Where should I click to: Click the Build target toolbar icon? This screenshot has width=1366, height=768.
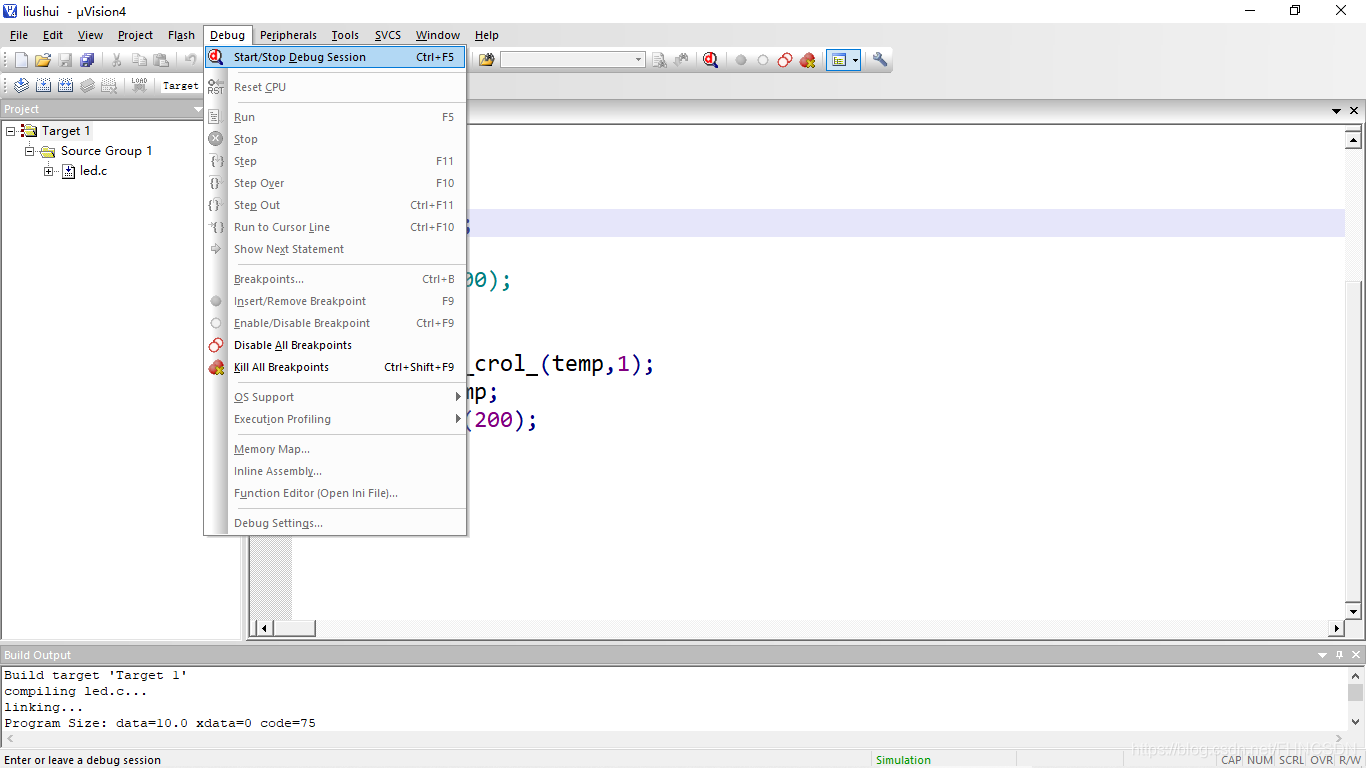(43, 86)
